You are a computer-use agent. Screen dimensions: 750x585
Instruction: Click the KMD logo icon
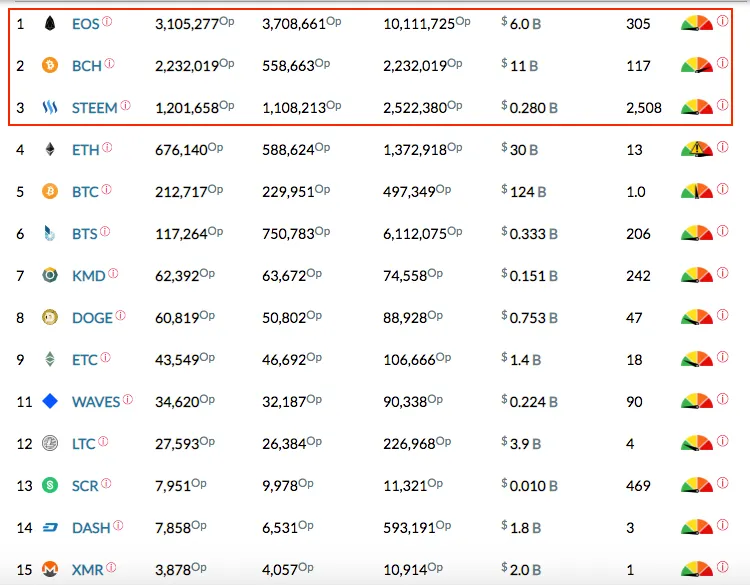(x=50, y=275)
